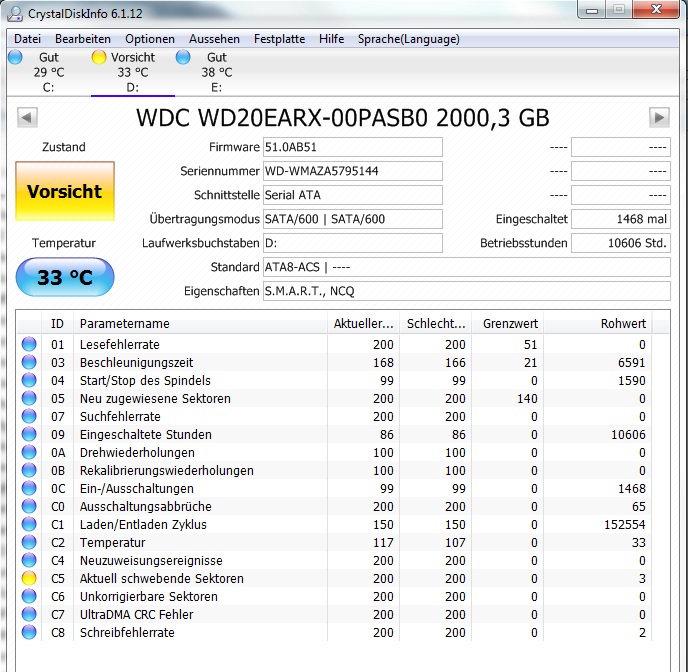
Task: Select the Schreibfehlerrate parameter name
Action: pyautogui.click(x=127, y=633)
